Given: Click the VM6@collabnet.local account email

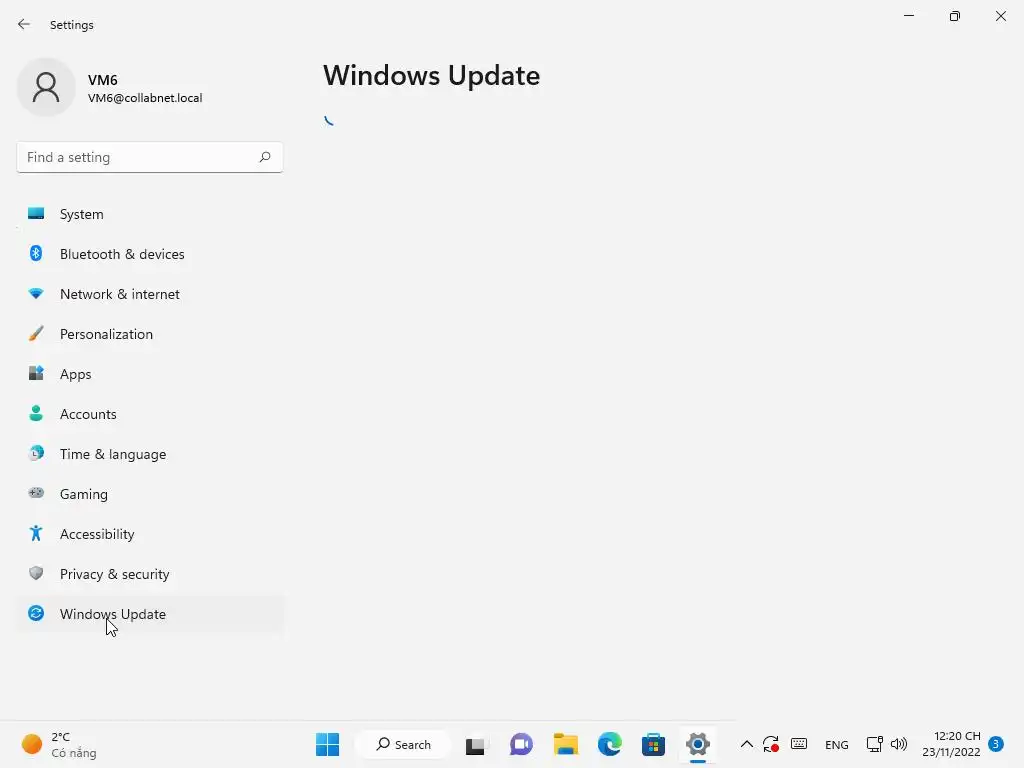Looking at the screenshot, I should tap(145, 98).
